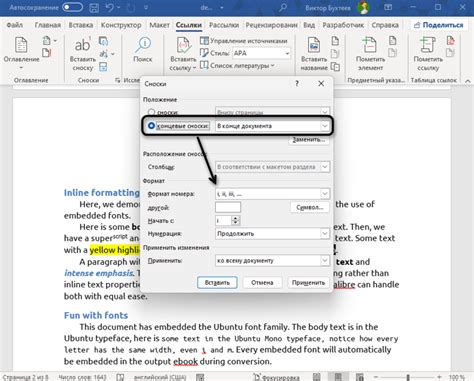474x381 pixels.
Task: Toggle the Автосохранение switch
Action: 72,7
